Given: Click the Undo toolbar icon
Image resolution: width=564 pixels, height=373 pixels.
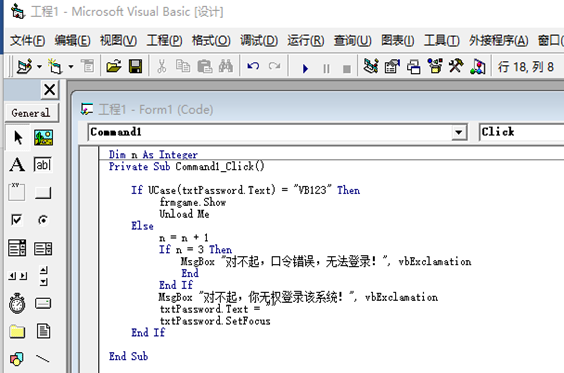Looking at the screenshot, I should pyautogui.click(x=253, y=67).
